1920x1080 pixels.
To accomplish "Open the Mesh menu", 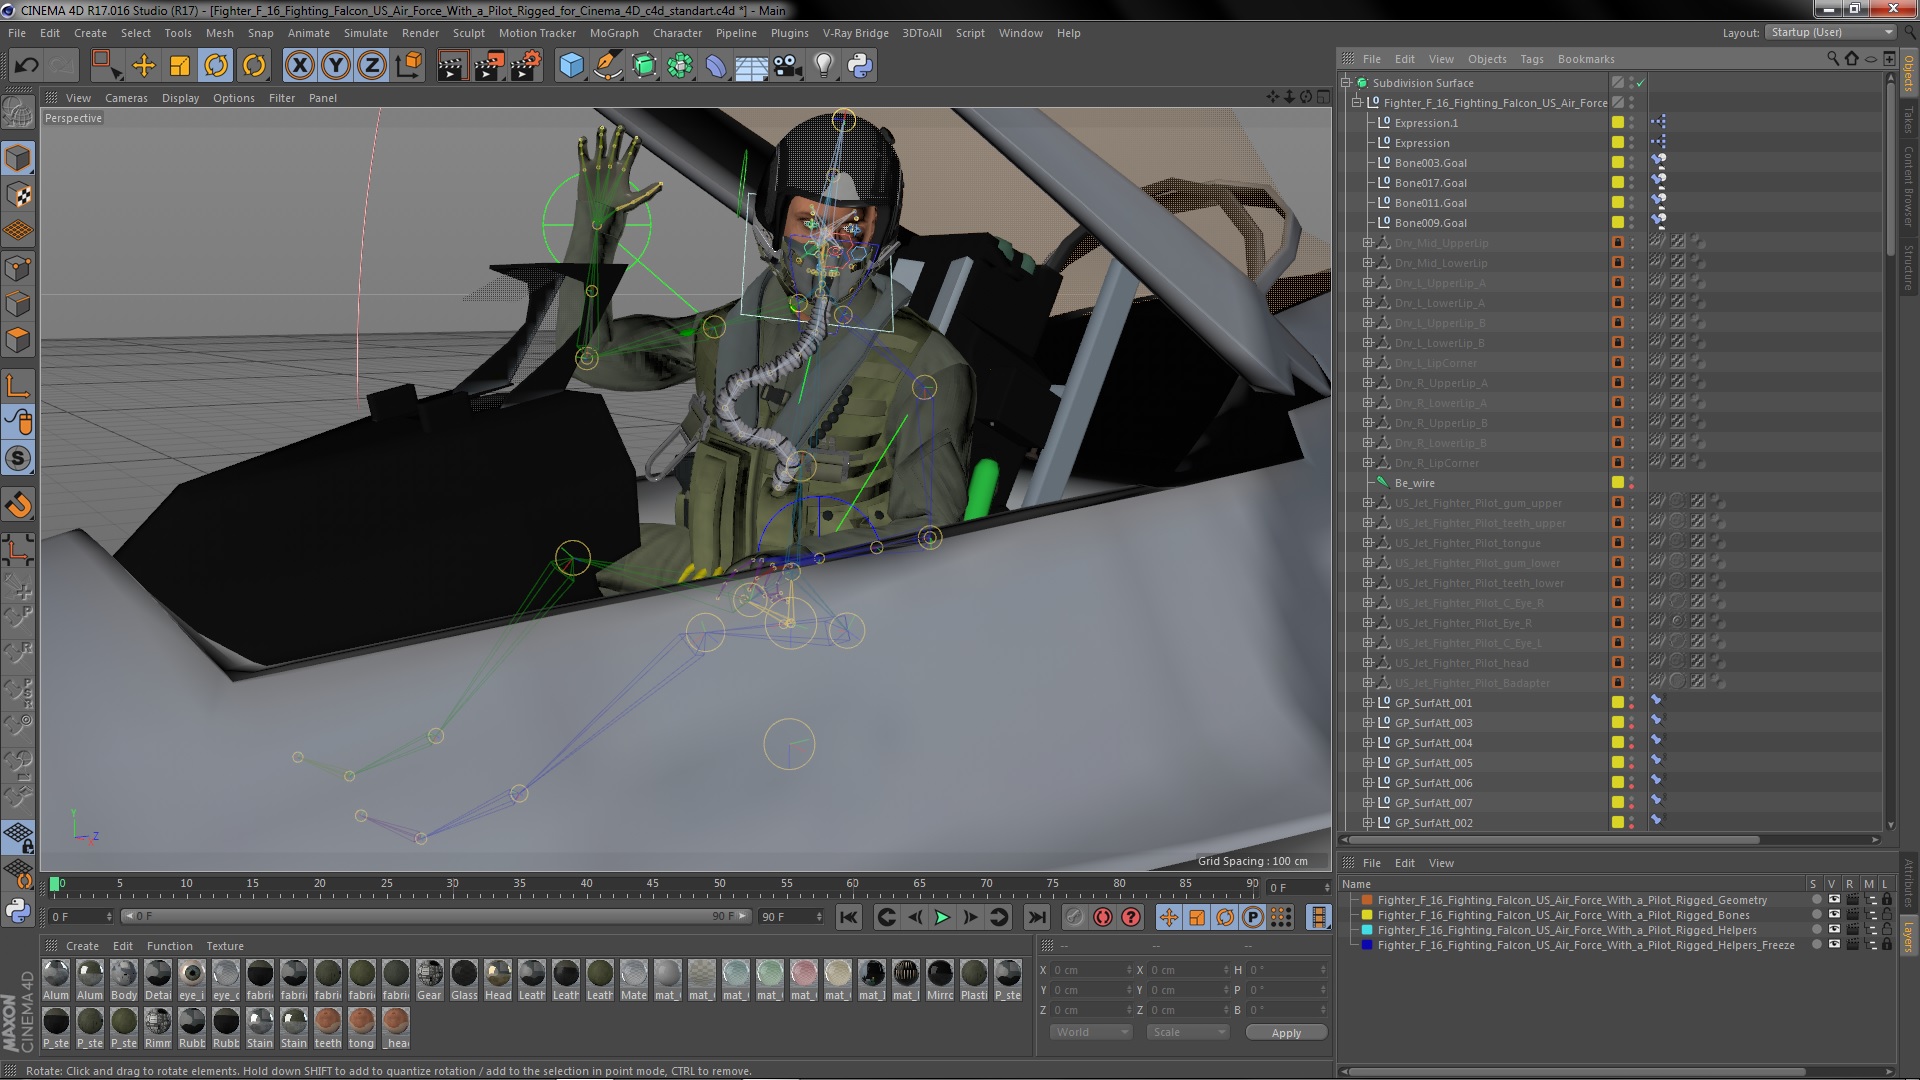I will (x=219, y=33).
